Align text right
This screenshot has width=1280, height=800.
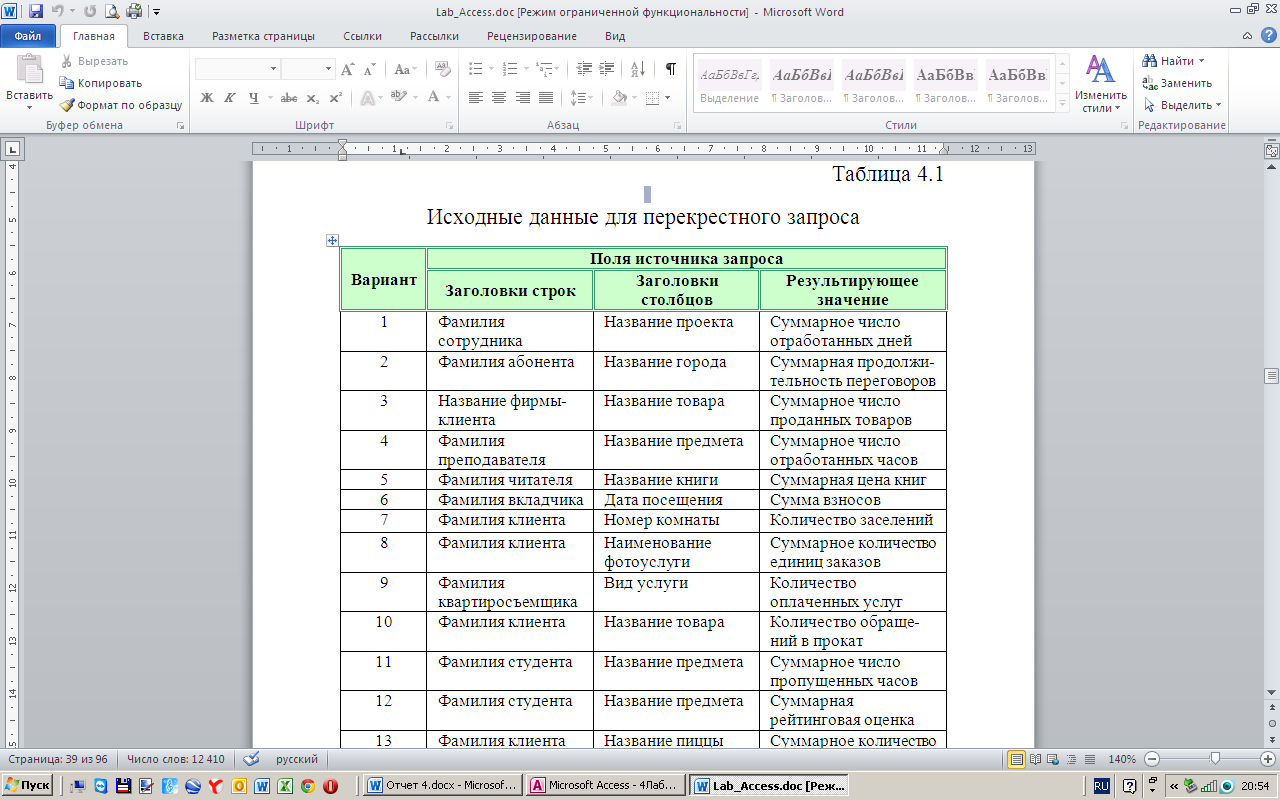coord(522,98)
